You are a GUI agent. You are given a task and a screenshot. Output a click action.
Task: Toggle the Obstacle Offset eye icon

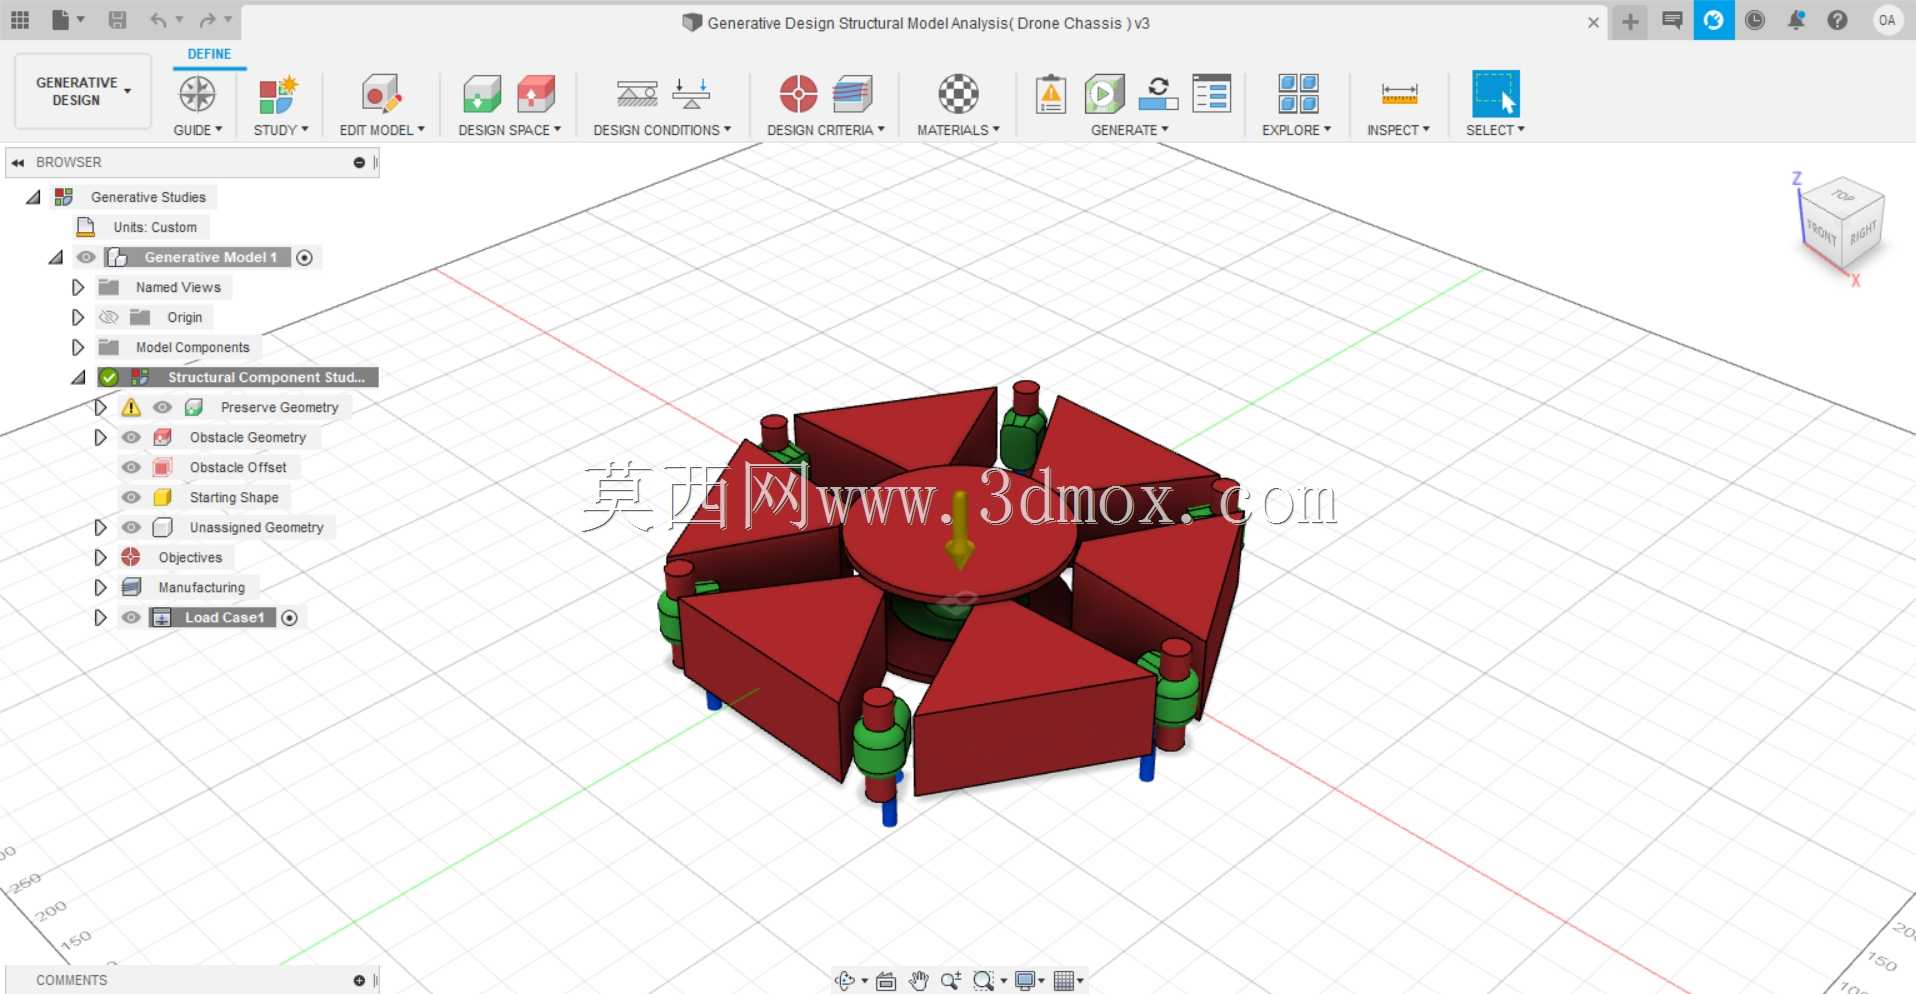[x=131, y=467]
